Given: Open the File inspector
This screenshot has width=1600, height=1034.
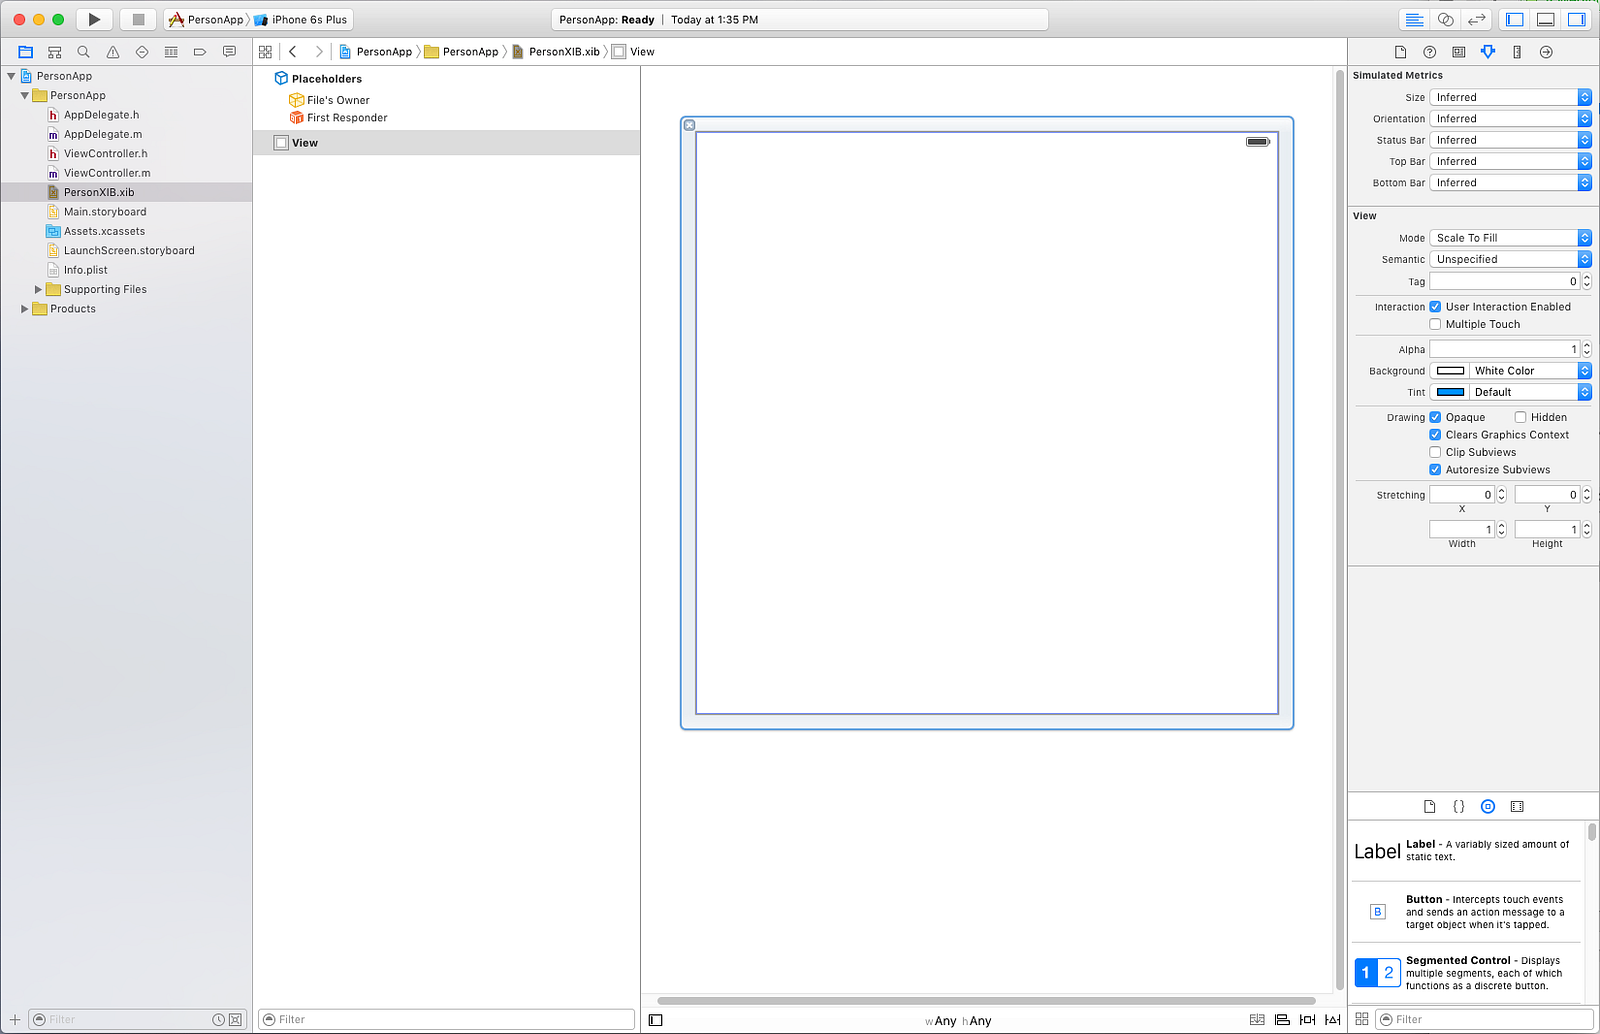Looking at the screenshot, I should tap(1400, 52).
